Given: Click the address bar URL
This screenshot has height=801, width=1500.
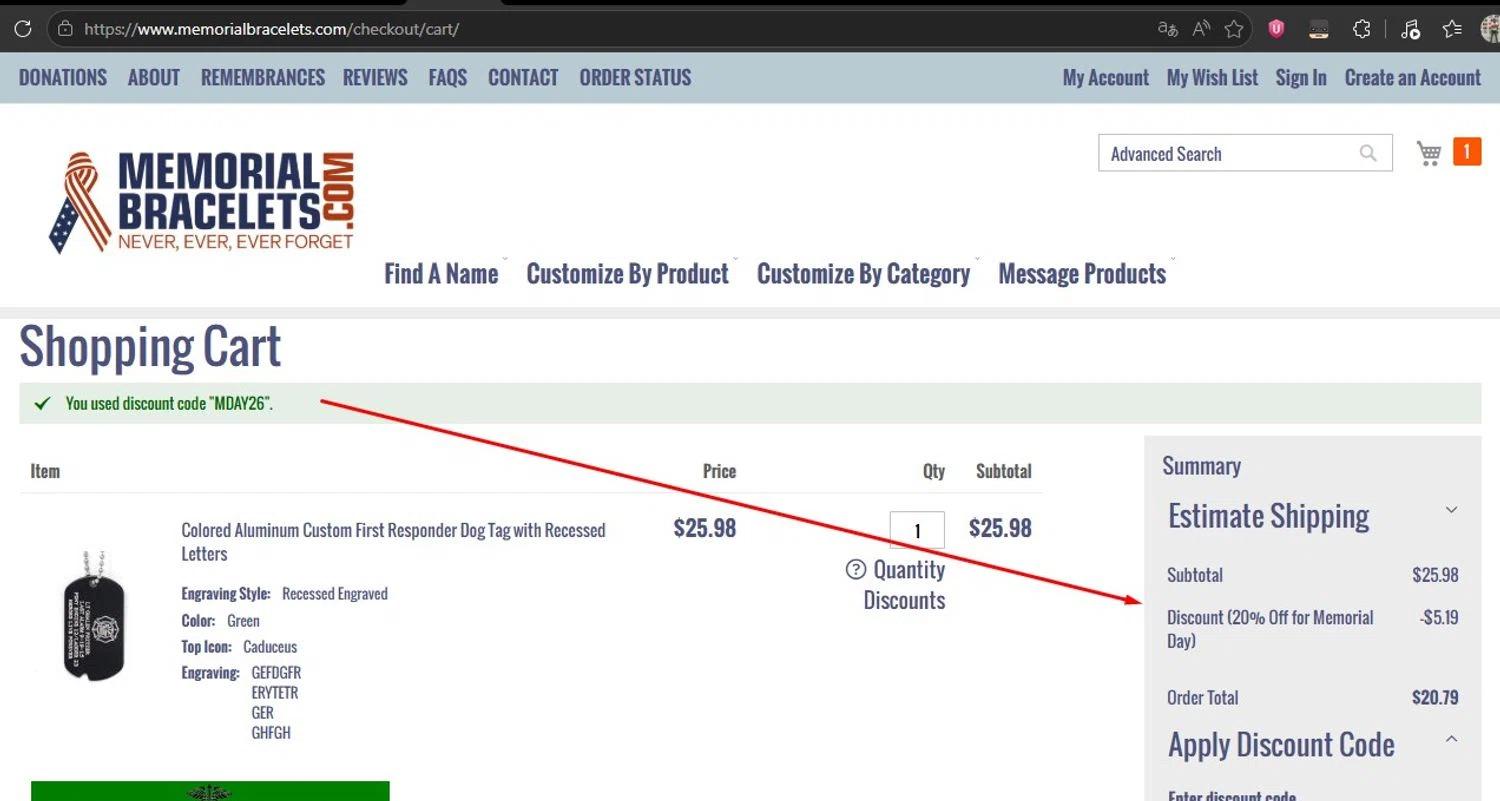Looking at the screenshot, I should click(x=271, y=29).
